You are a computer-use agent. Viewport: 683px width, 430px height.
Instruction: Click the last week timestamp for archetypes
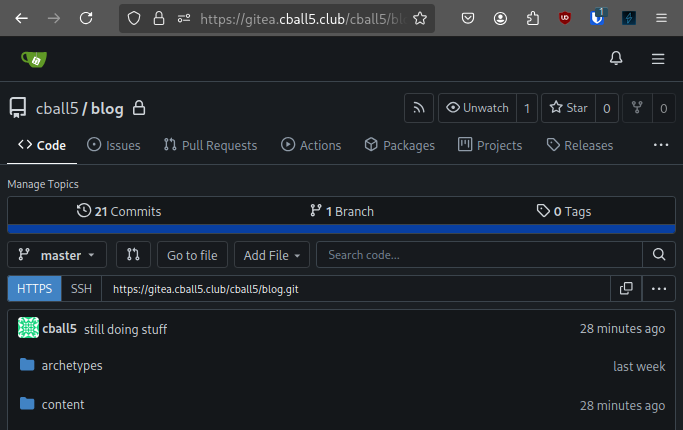(x=639, y=366)
